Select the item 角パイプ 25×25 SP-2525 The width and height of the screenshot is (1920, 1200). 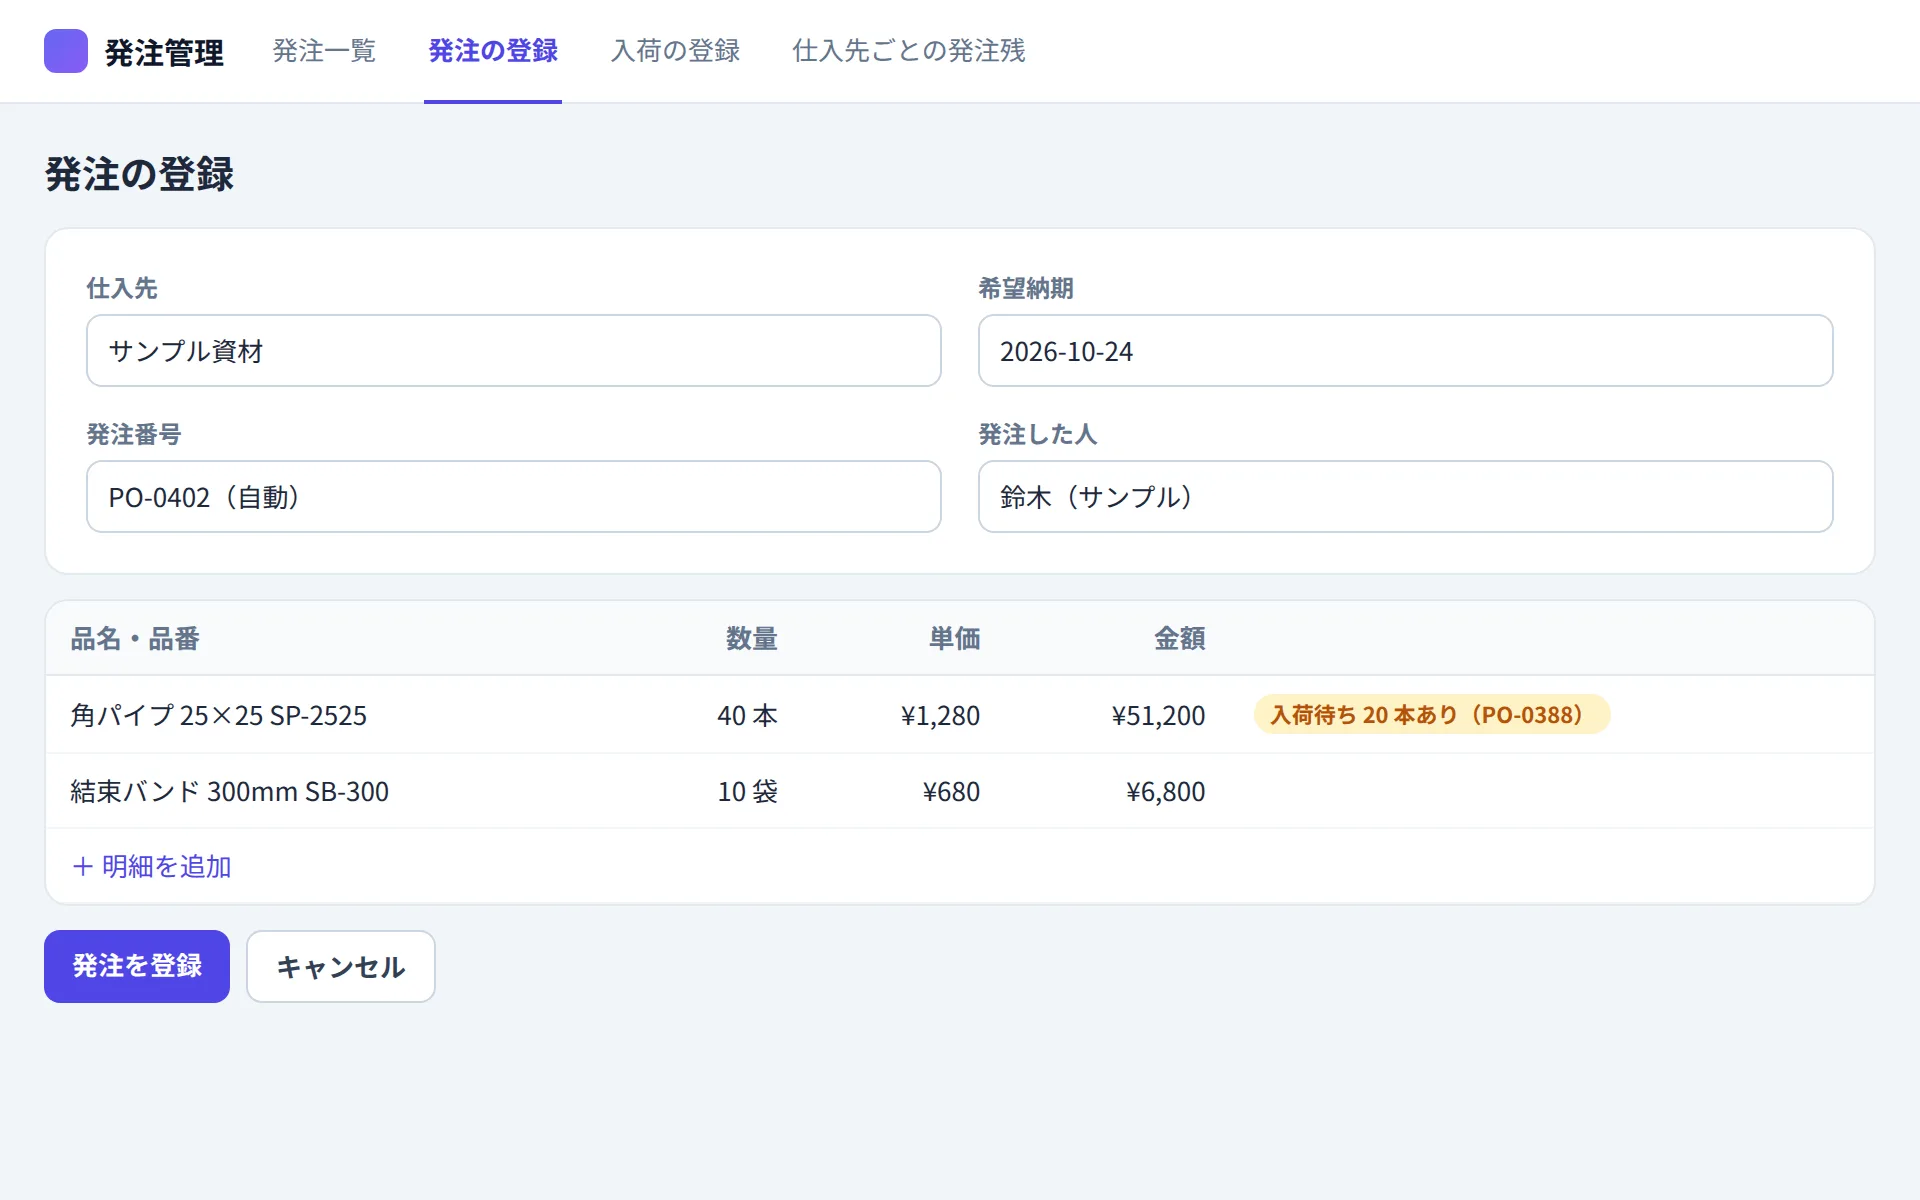219,715
